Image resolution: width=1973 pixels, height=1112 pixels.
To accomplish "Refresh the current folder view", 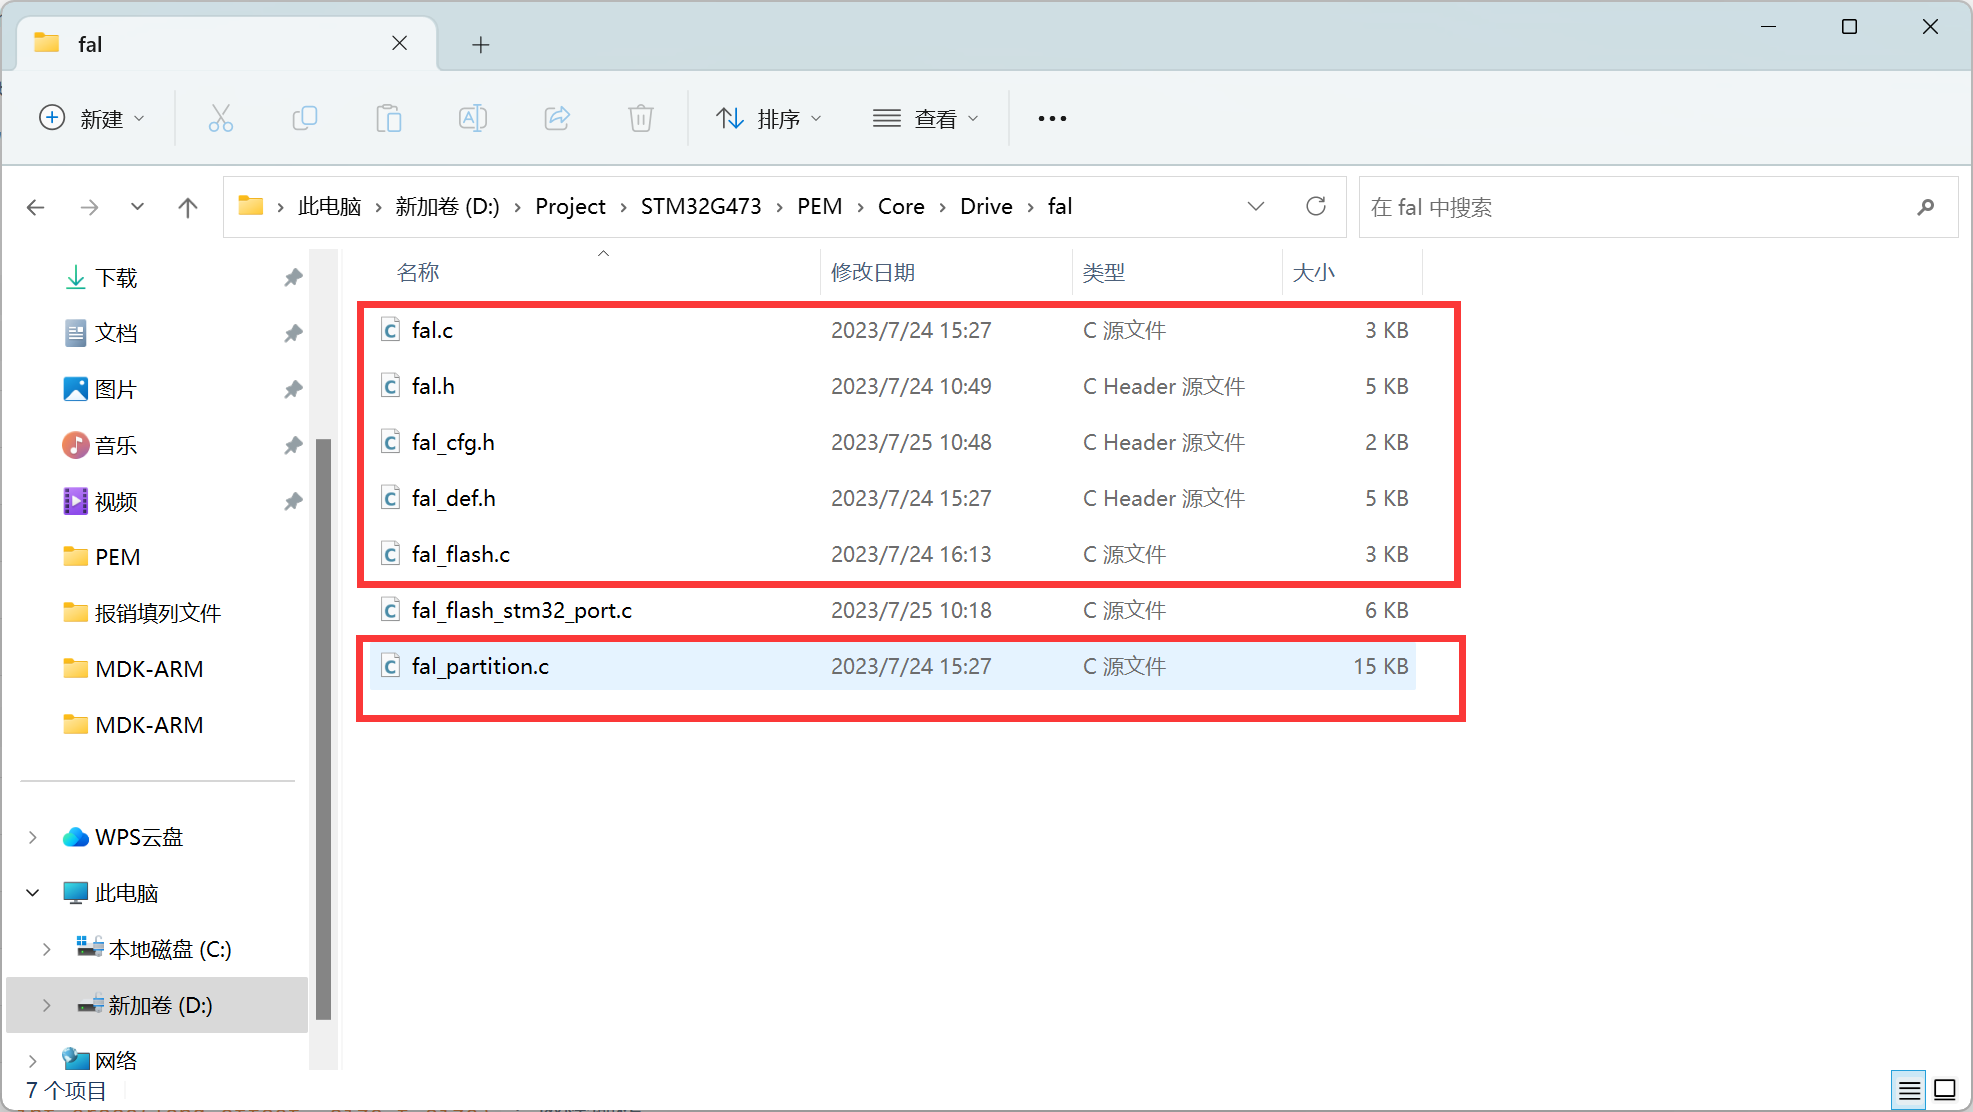I will tap(1316, 207).
